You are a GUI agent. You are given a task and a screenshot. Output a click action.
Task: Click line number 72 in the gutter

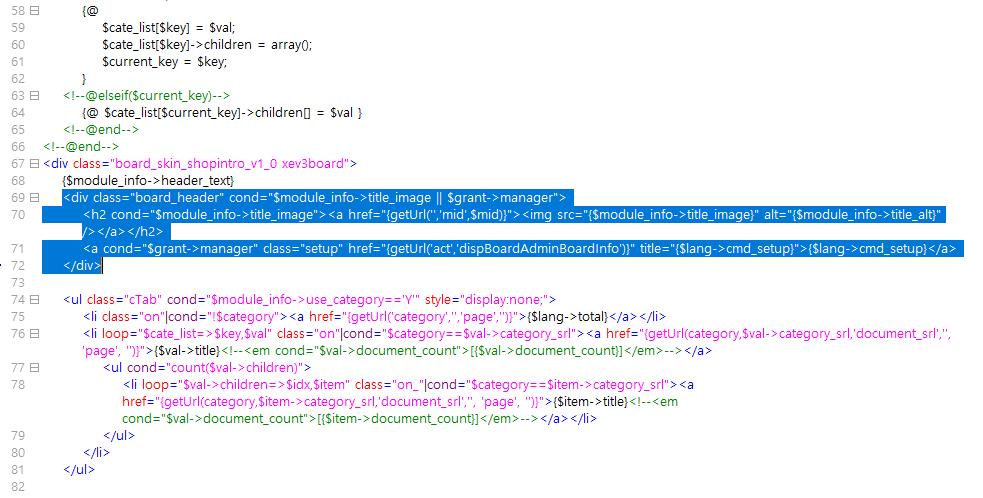[18, 265]
